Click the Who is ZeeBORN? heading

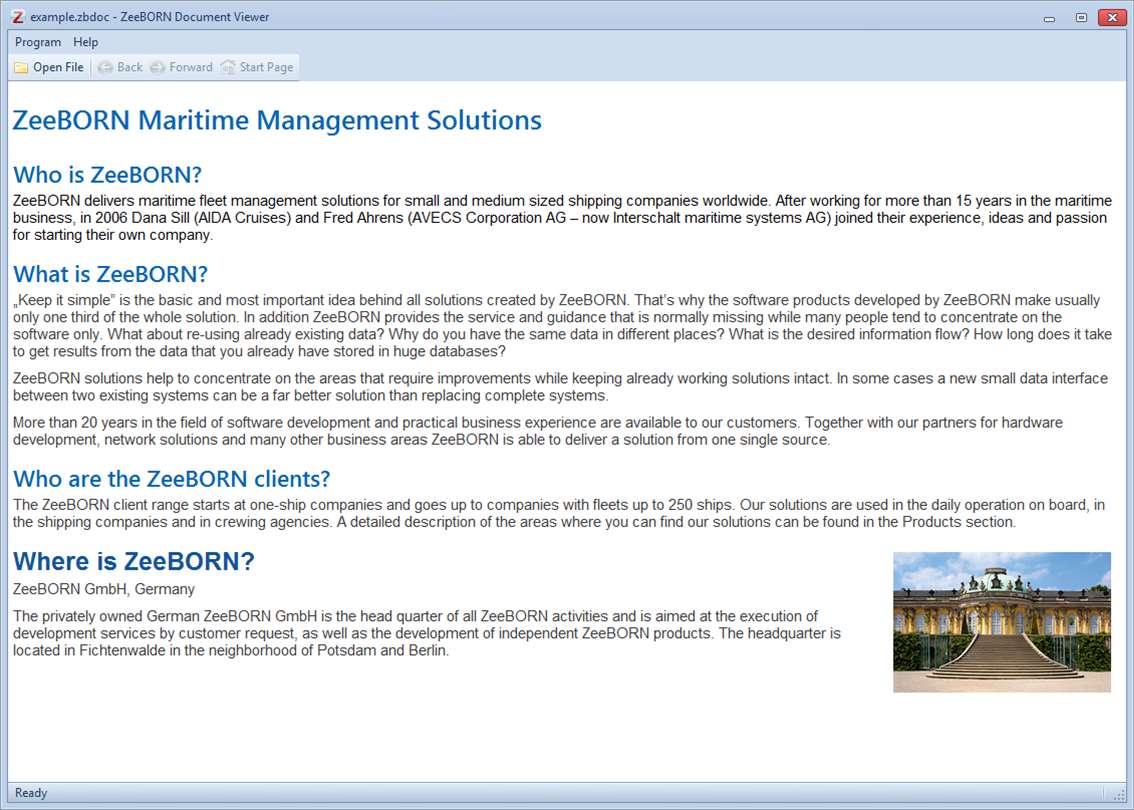[107, 174]
